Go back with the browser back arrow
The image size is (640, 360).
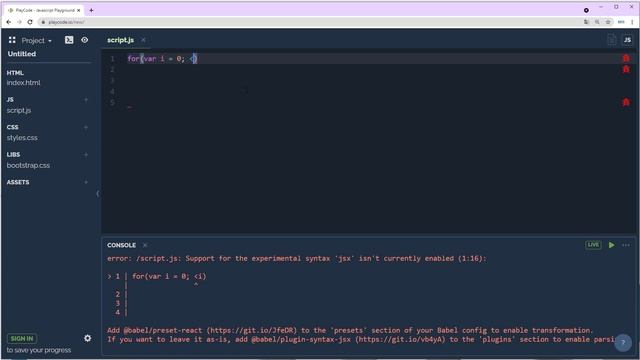click(9, 22)
